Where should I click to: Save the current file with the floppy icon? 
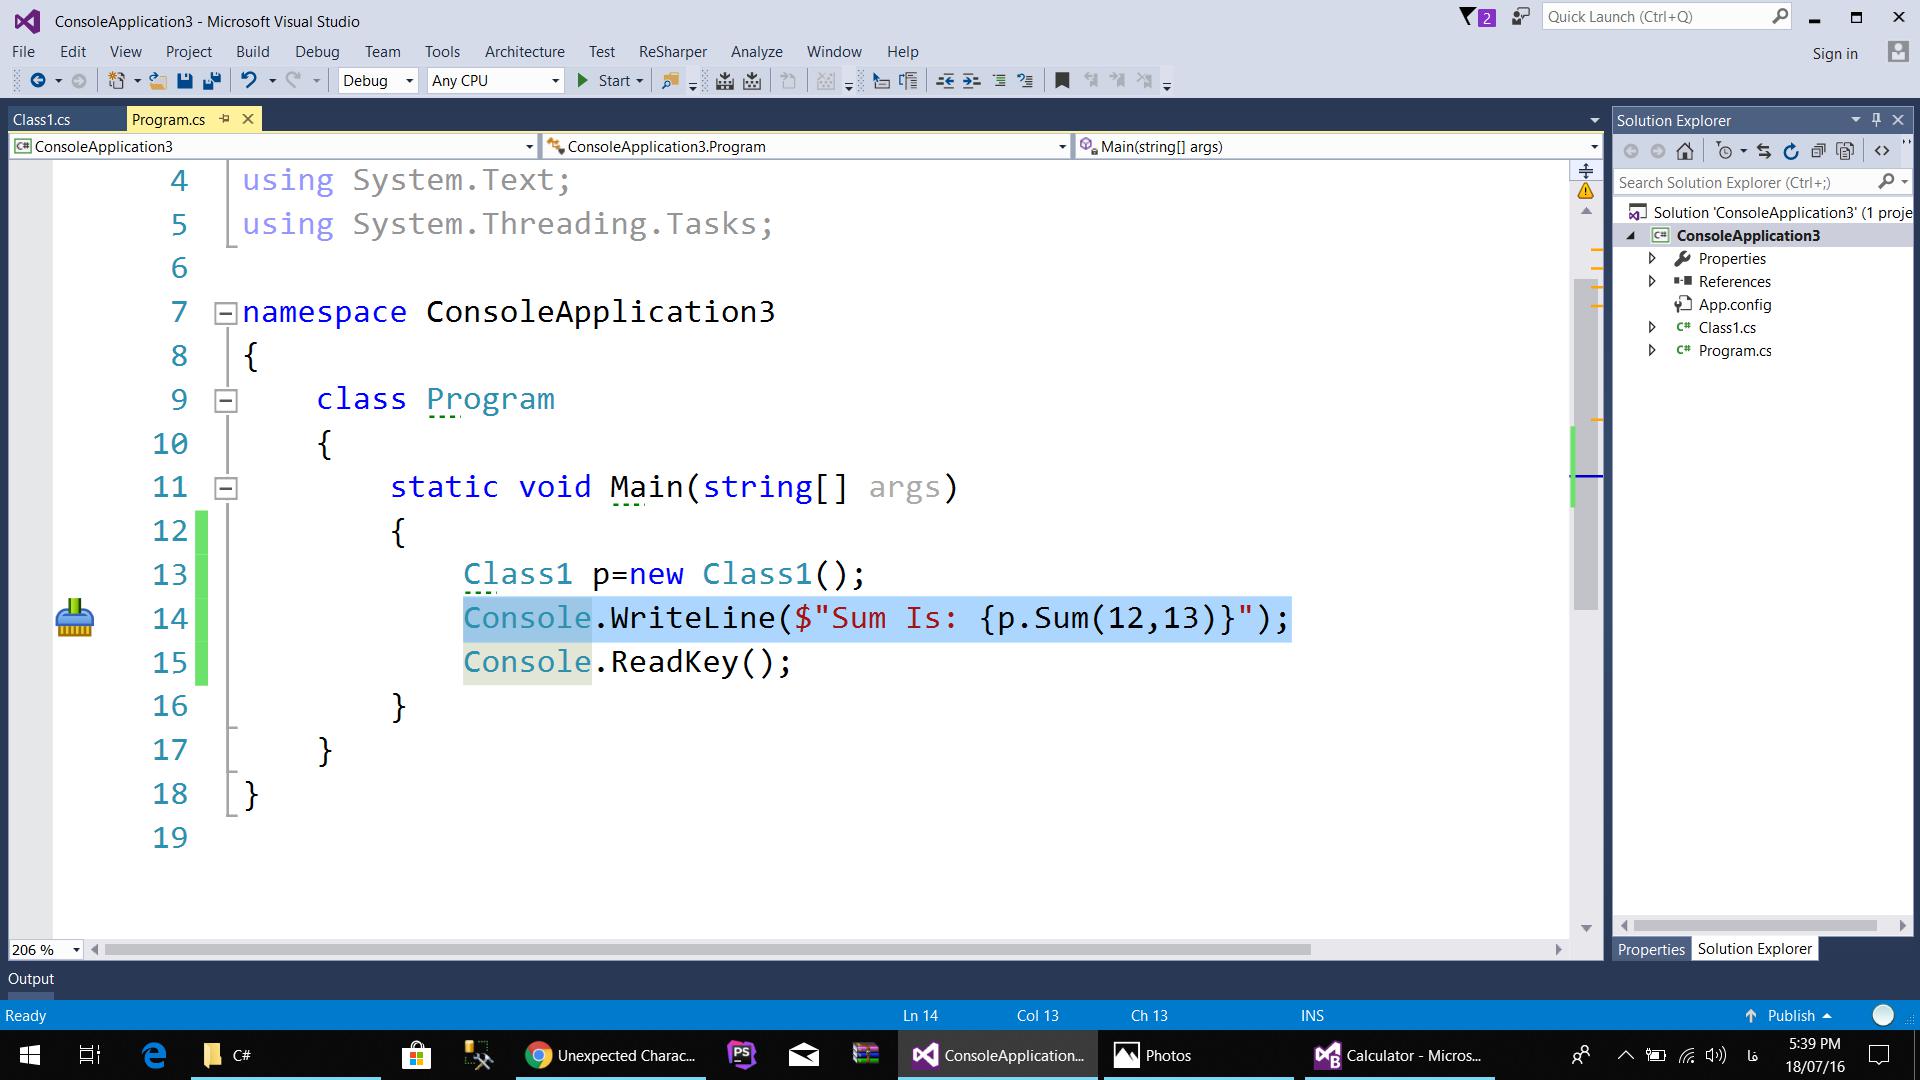pos(184,81)
